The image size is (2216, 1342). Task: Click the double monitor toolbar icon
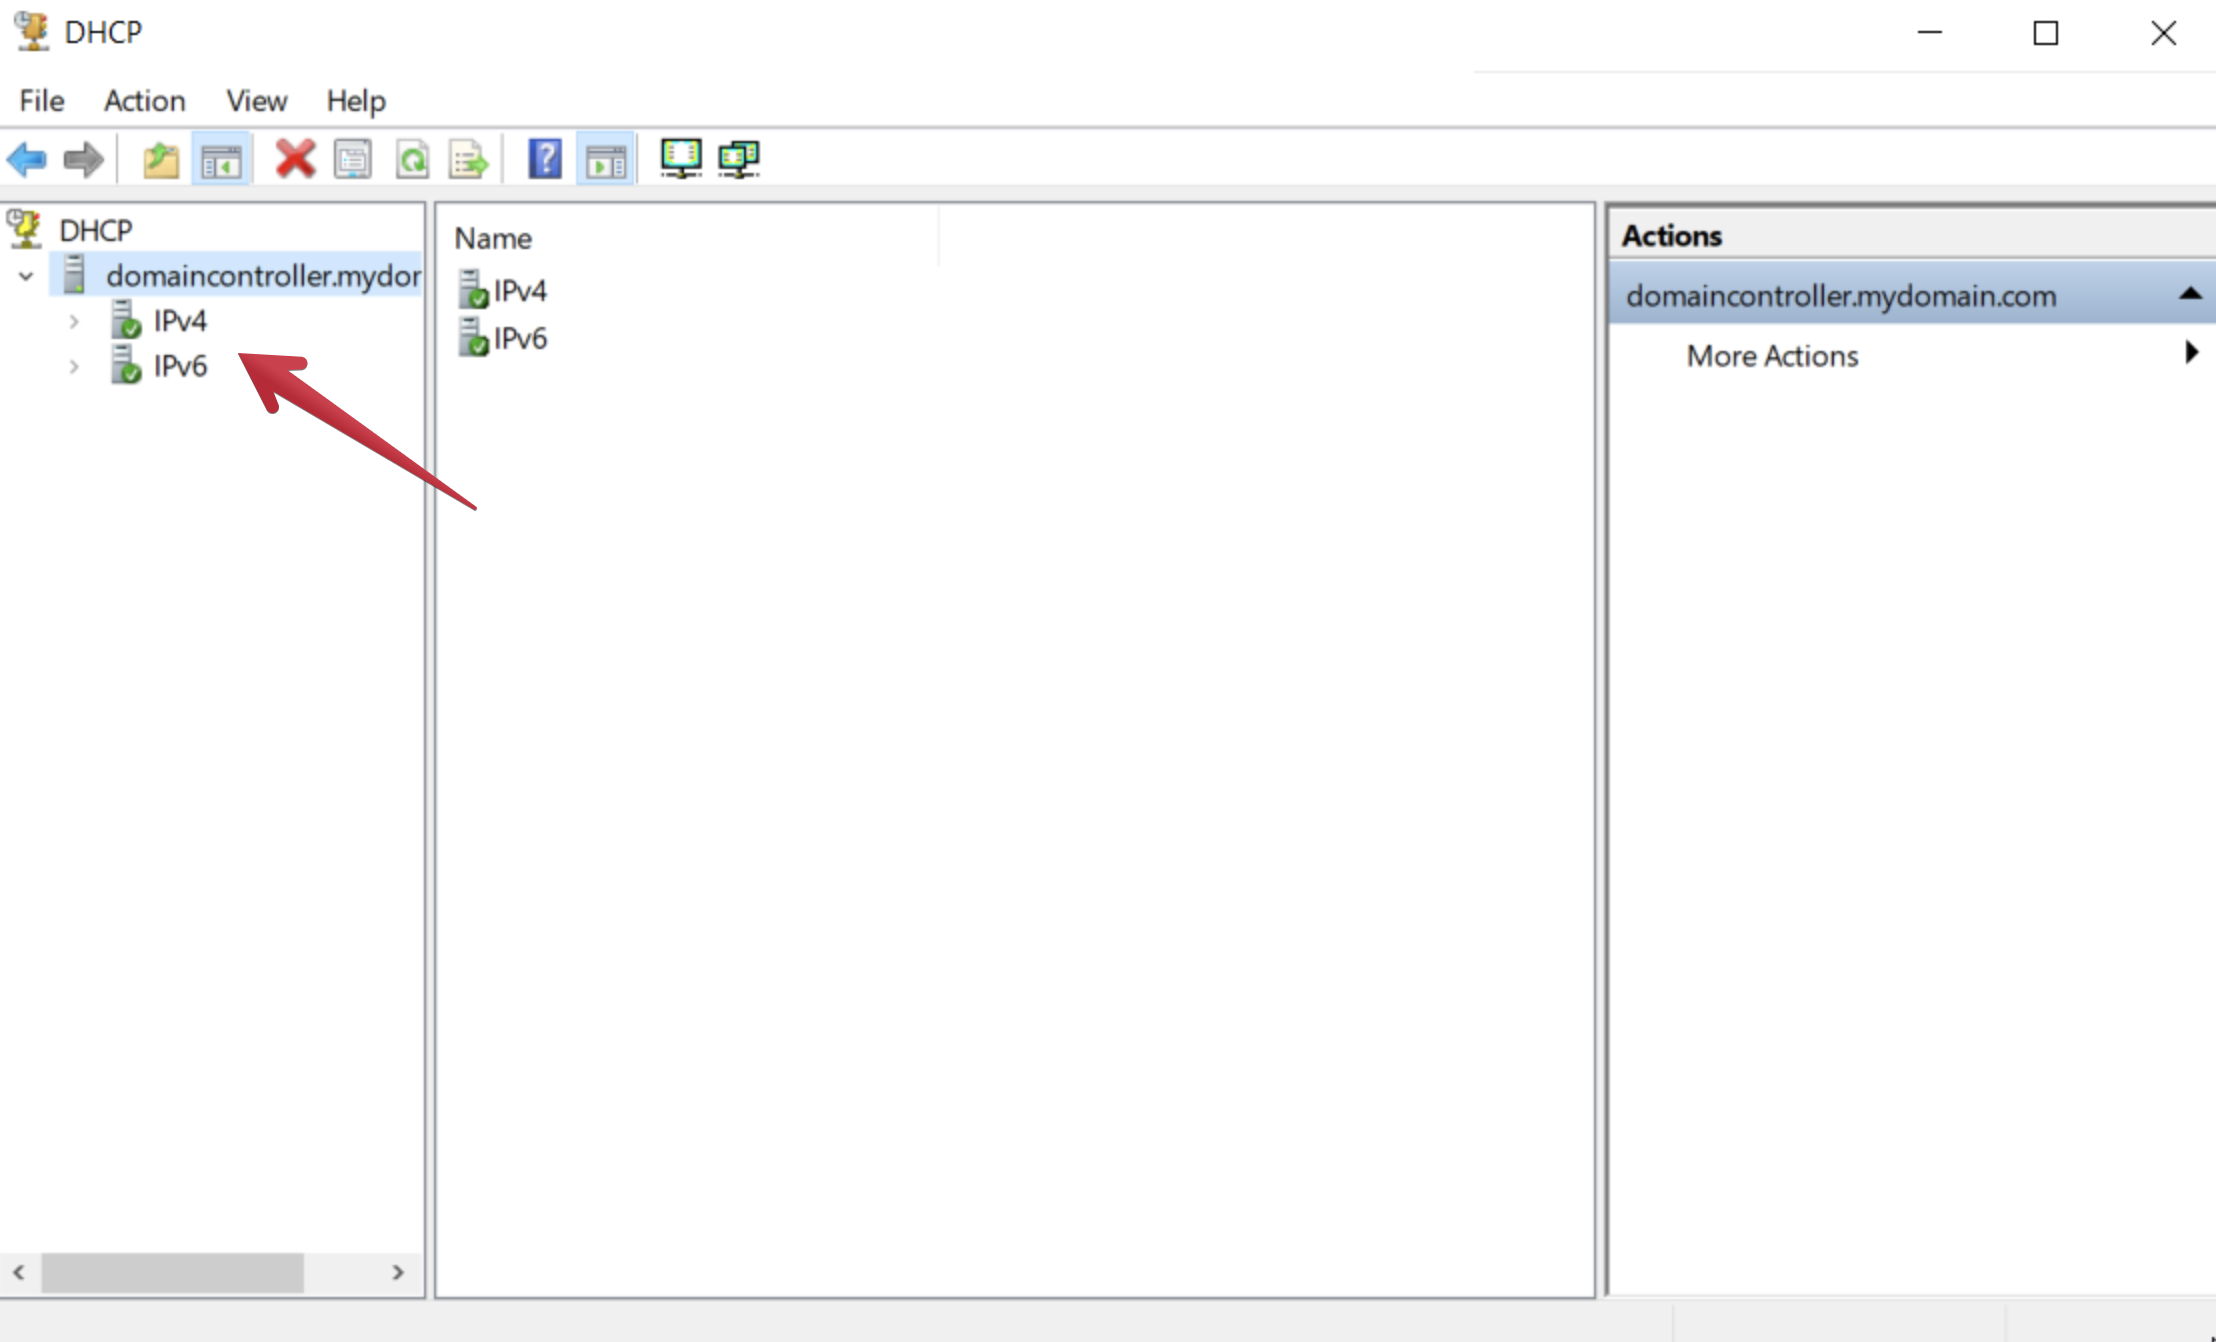[739, 158]
